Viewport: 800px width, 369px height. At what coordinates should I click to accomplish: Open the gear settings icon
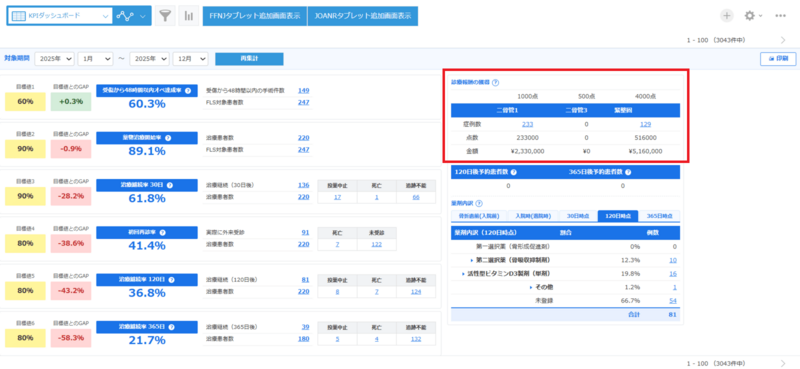coord(749,16)
